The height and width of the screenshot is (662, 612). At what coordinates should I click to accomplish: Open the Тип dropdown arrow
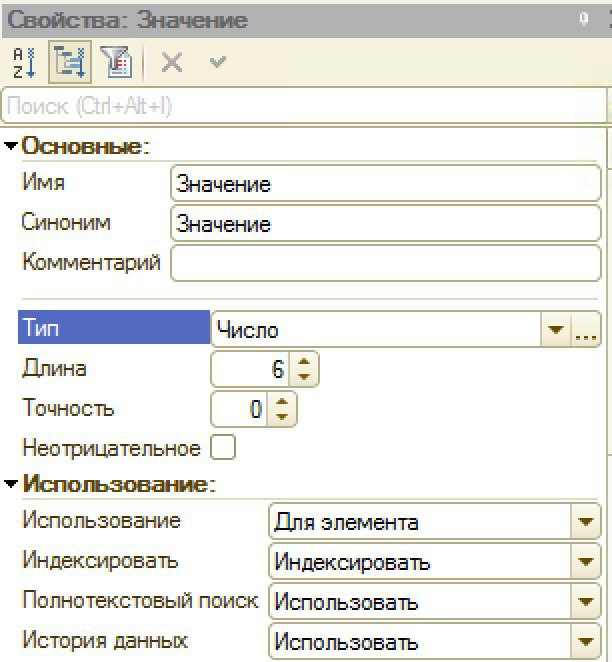click(x=555, y=329)
